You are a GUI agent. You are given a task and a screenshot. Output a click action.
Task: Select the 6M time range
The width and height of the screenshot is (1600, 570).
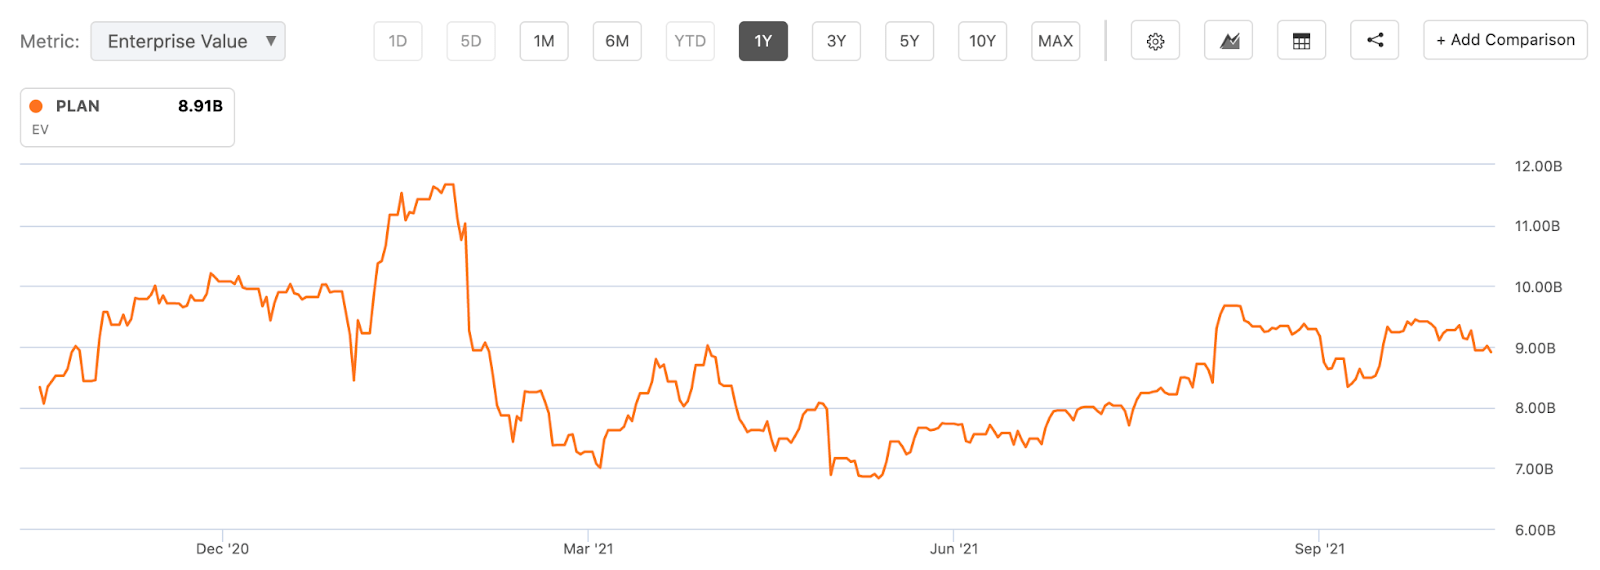coord(617,41)
